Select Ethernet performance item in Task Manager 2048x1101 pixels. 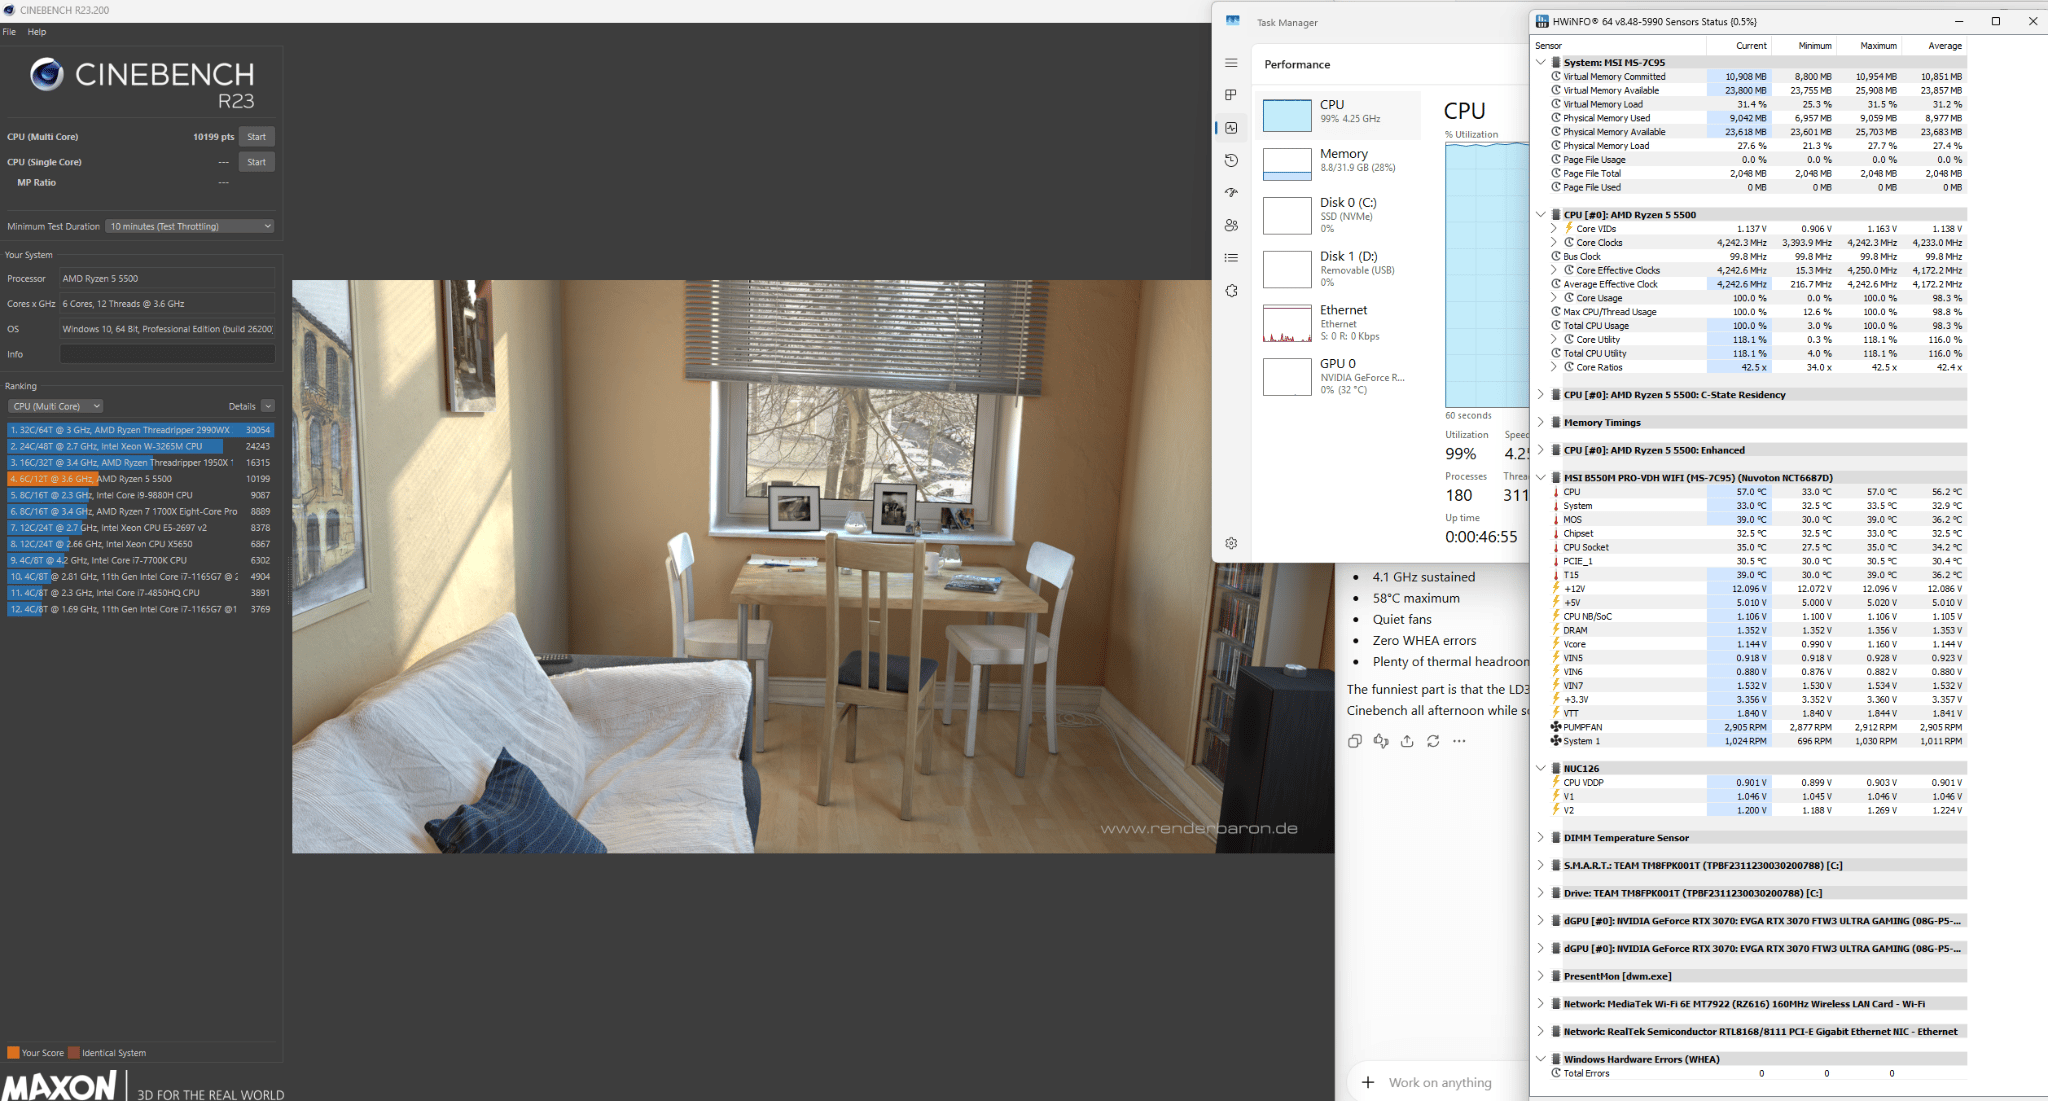point(1338,323)
